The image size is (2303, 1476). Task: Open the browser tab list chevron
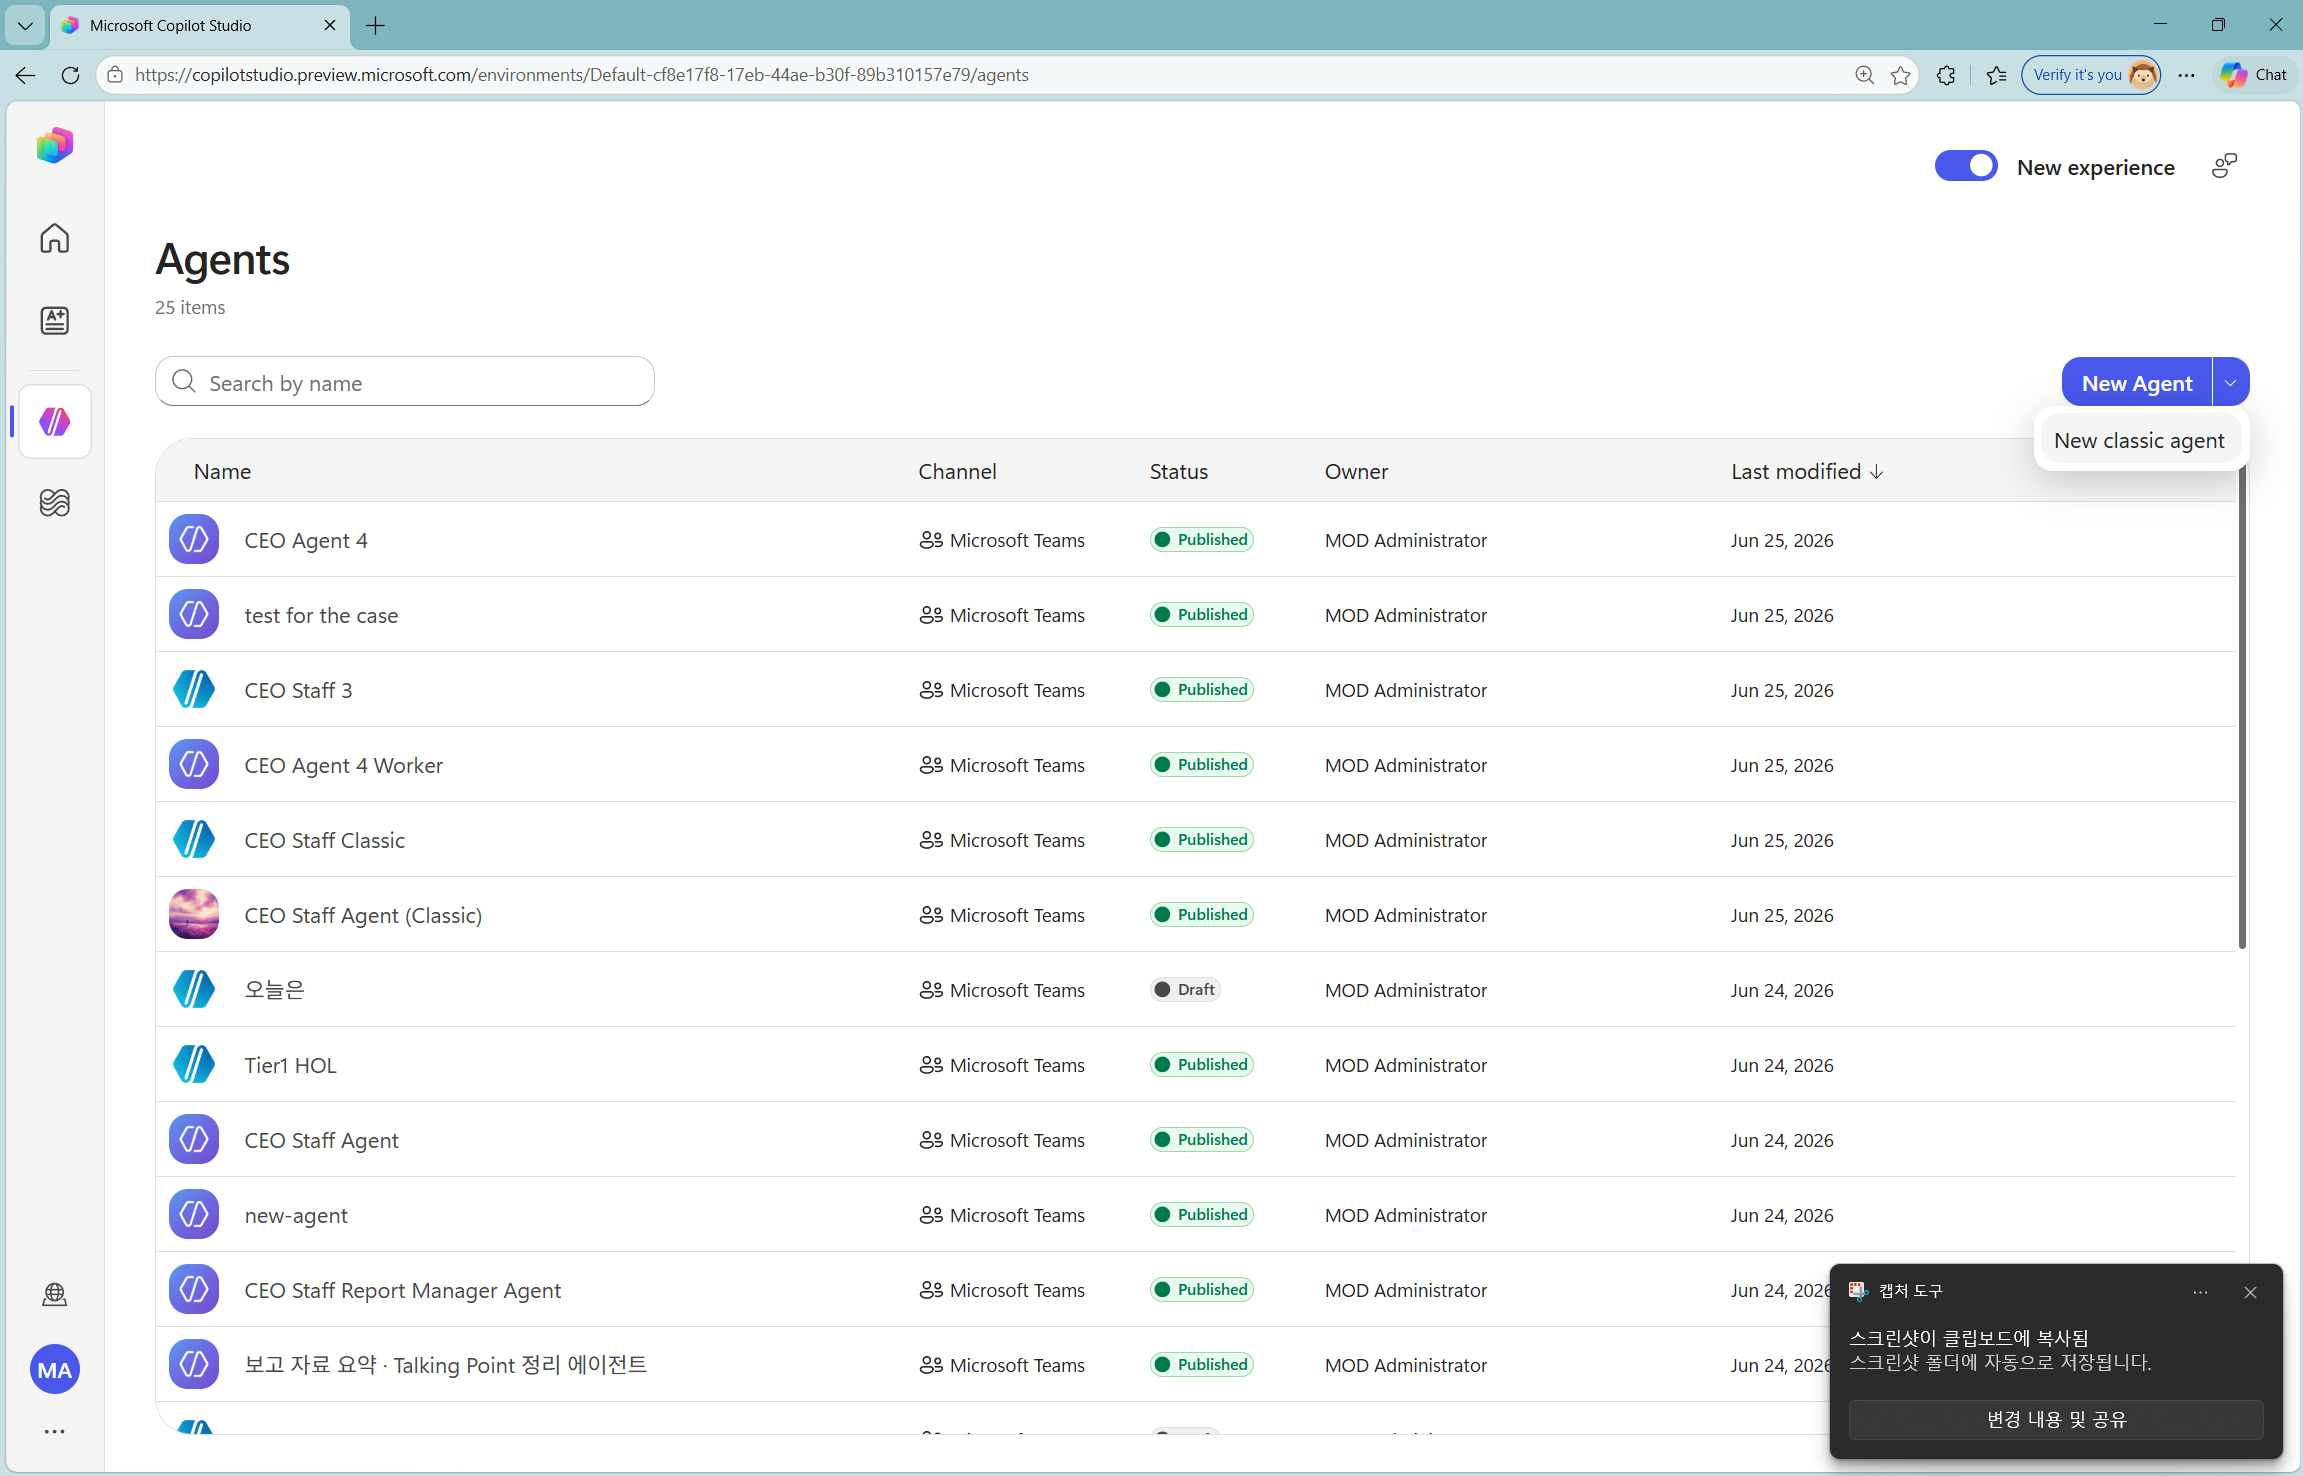25,25
